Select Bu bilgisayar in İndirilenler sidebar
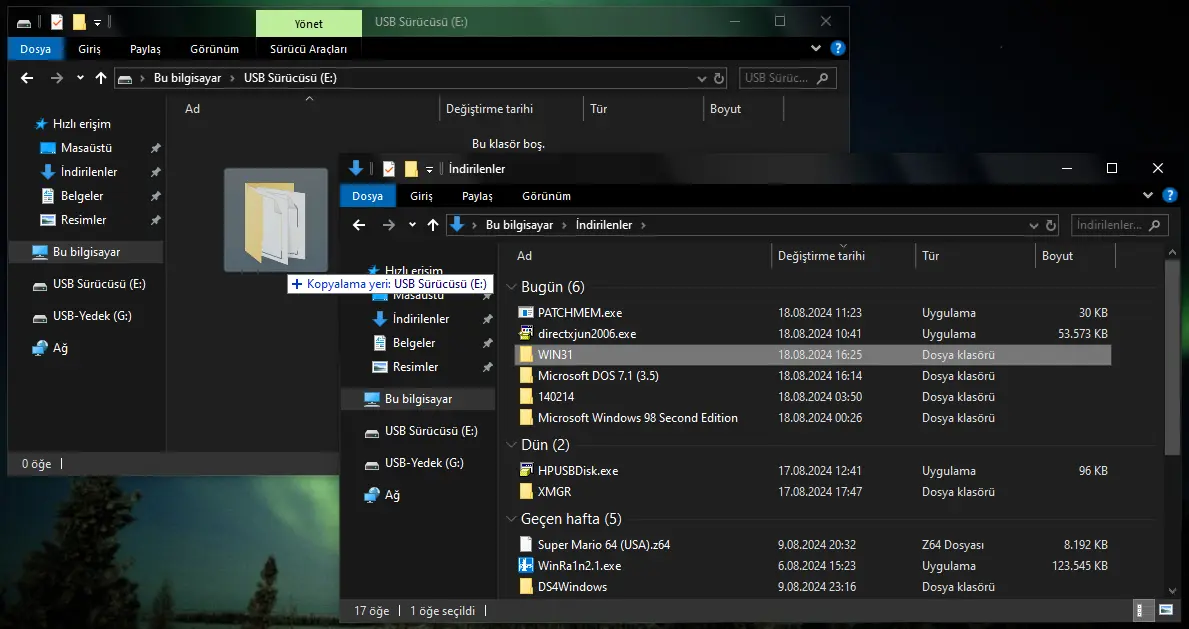 click(418, 399)
